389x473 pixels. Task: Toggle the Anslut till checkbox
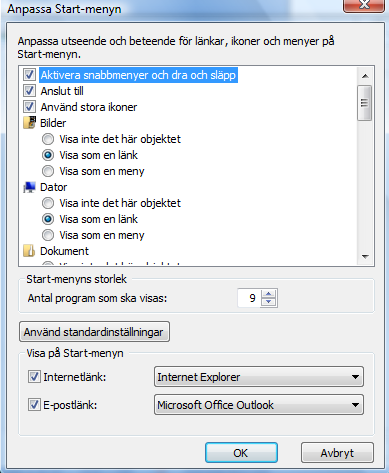(29, 91)
